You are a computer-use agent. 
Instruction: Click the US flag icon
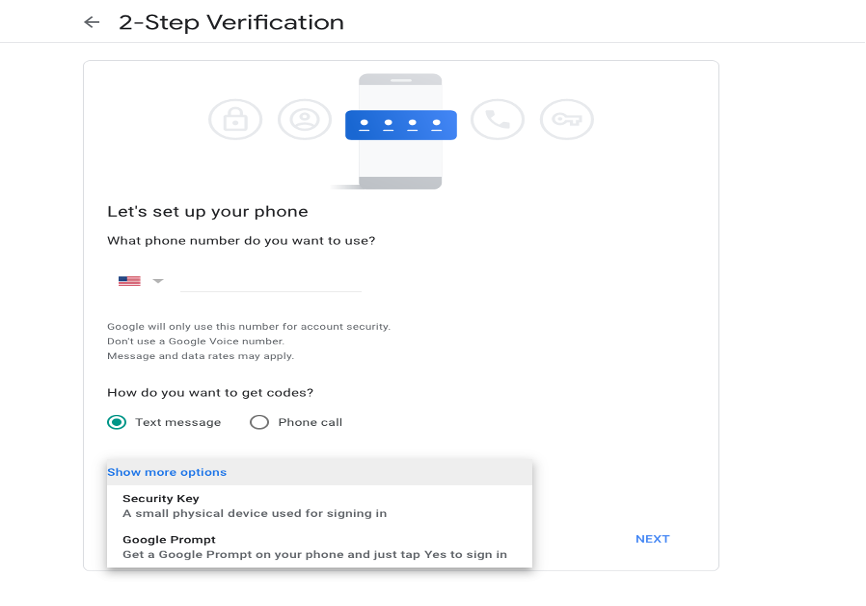click(129, 281)
